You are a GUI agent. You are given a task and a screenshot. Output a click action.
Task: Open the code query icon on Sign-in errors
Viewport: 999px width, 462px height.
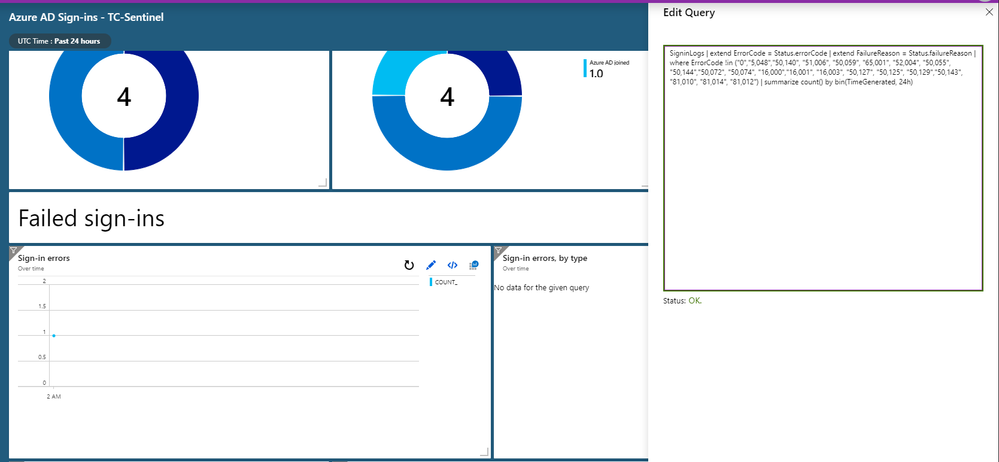(x=452, y=265)
